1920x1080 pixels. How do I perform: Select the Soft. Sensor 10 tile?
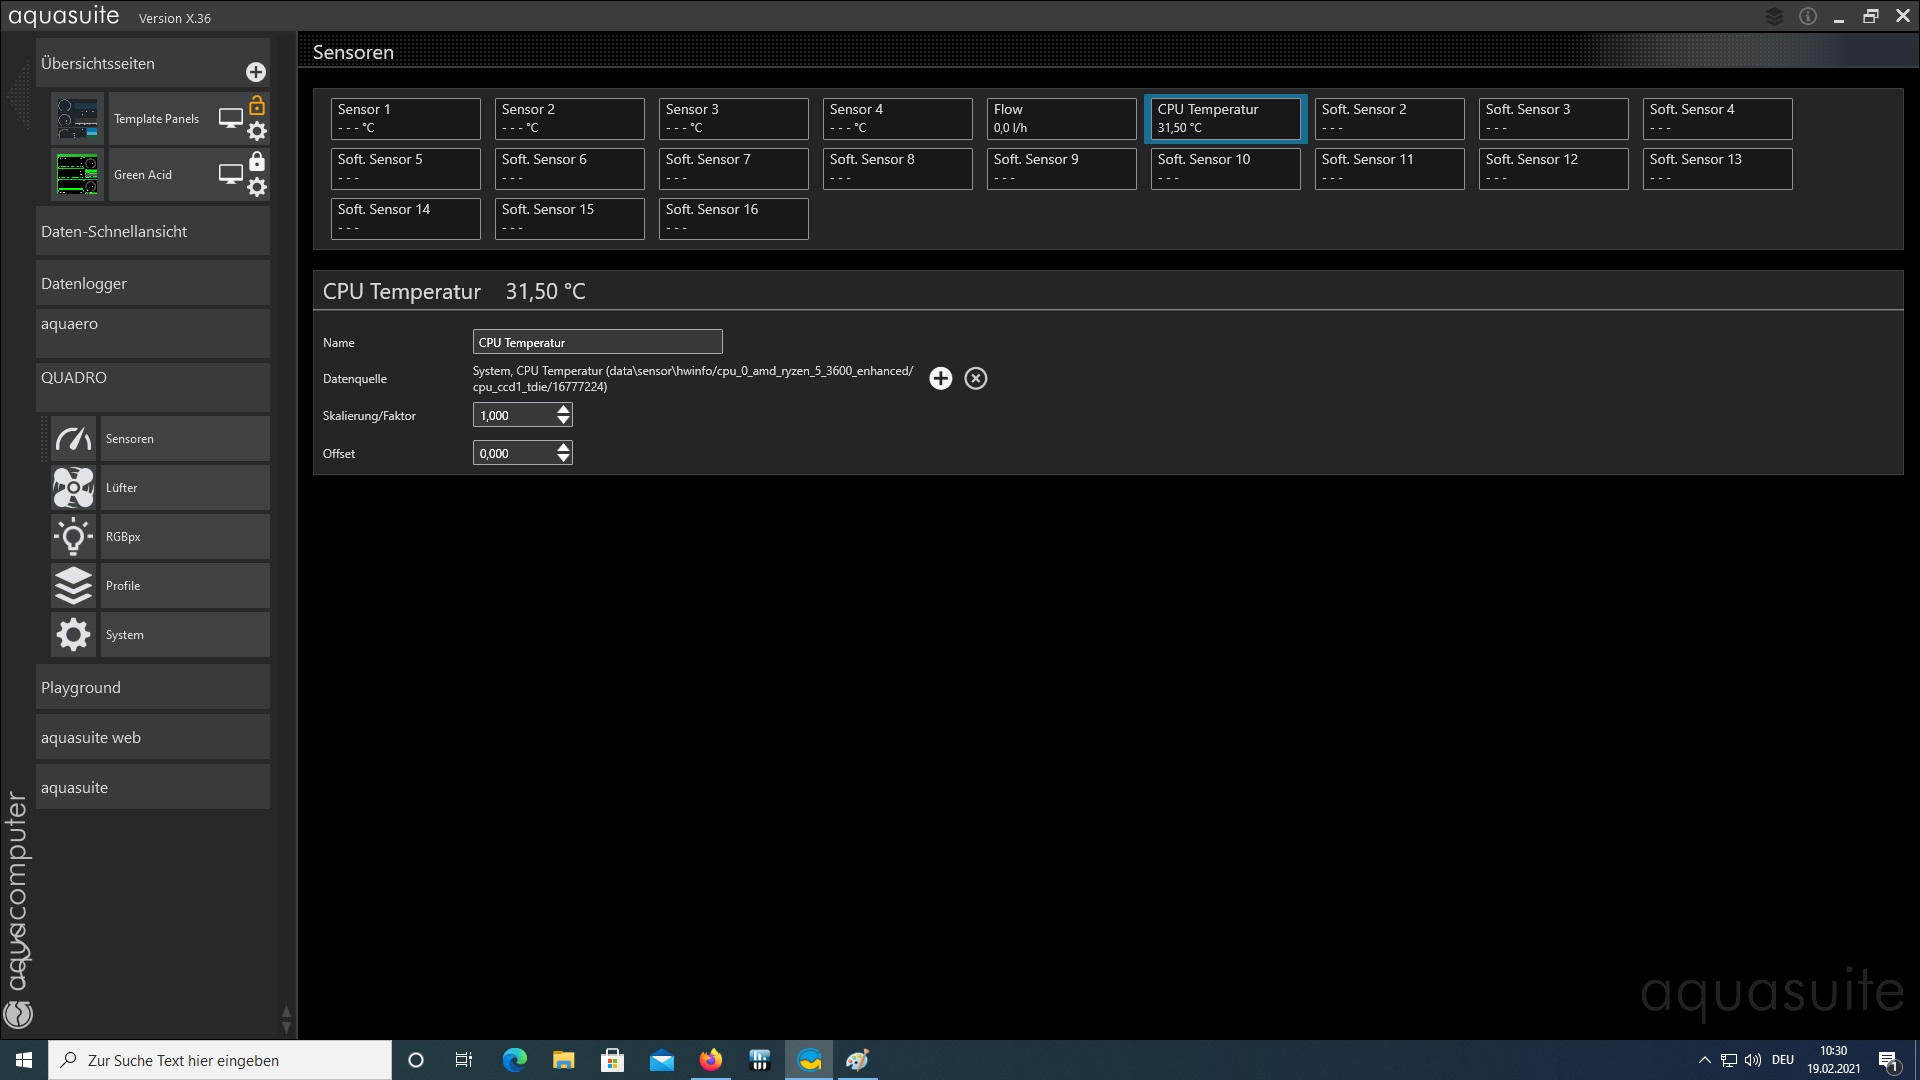pos(1225,168)
